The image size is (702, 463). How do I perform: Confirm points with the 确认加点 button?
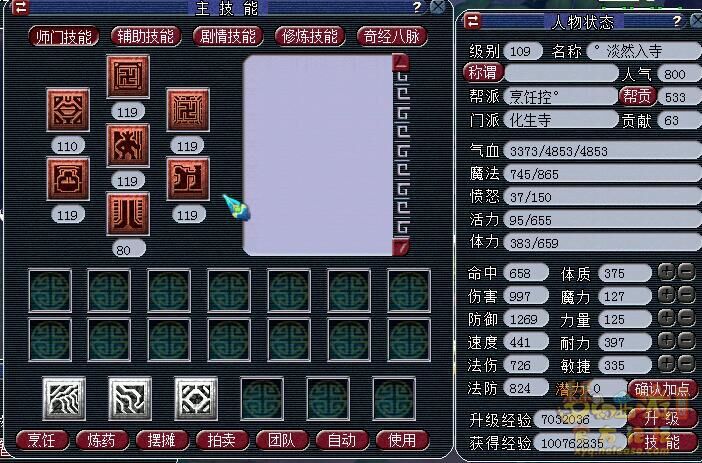[x=662, y=389]
